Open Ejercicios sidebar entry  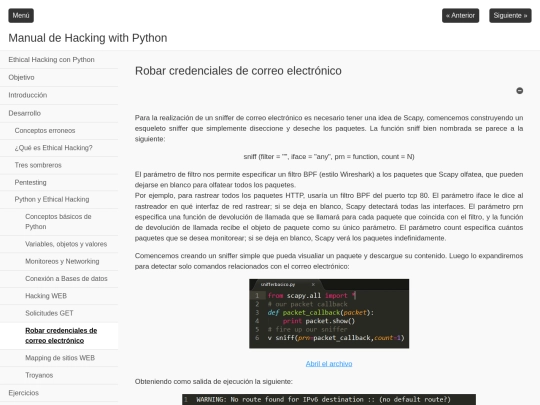[59, 393]
